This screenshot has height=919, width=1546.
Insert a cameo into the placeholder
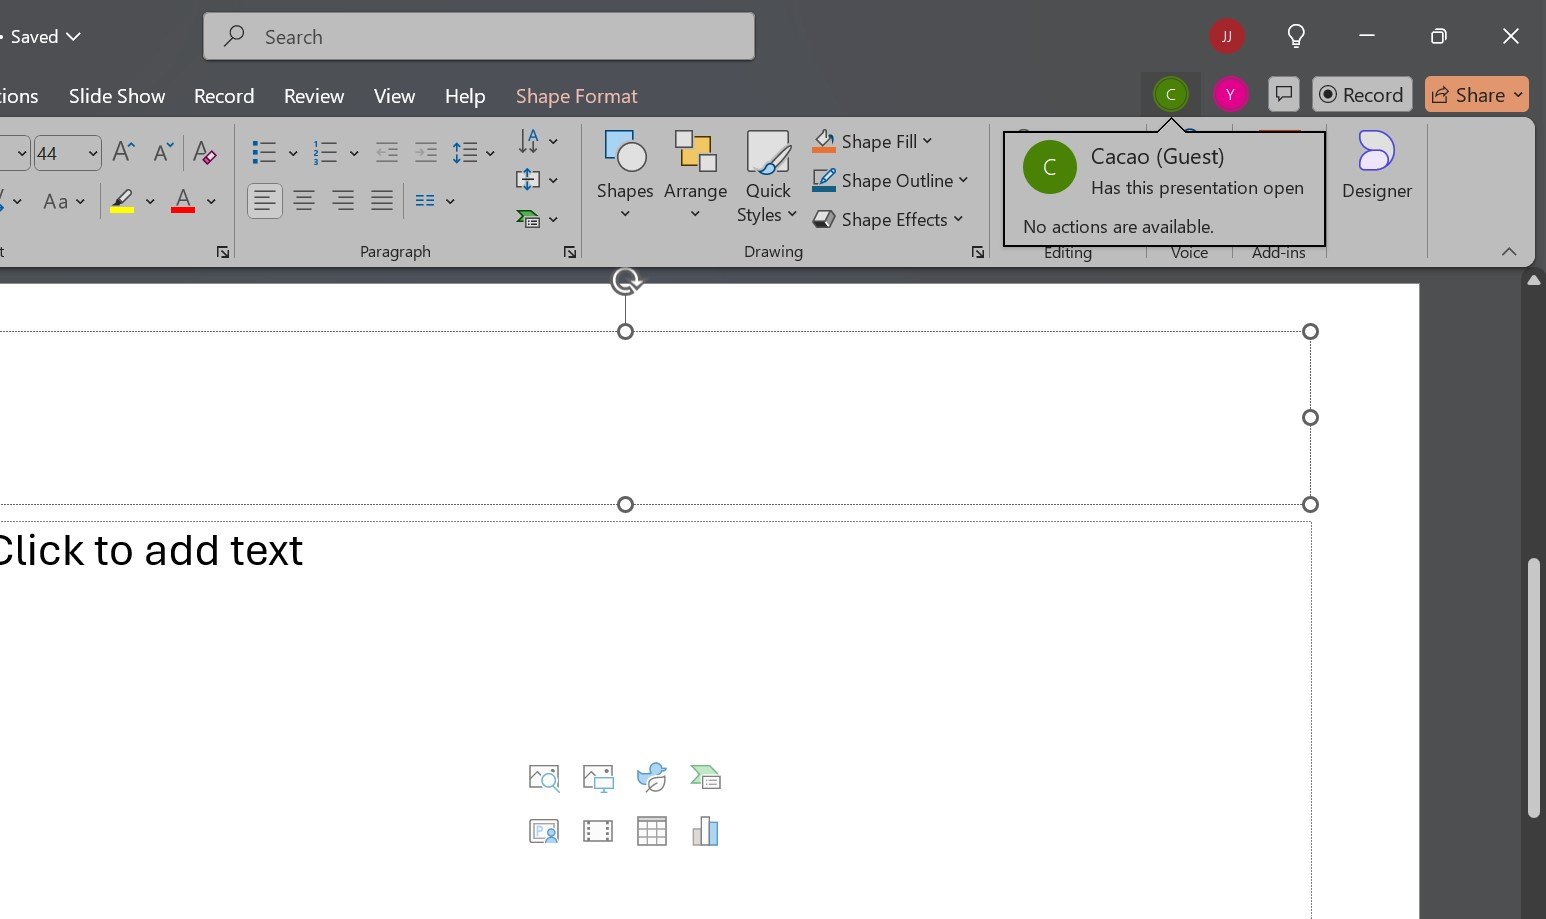coord(544,831)
